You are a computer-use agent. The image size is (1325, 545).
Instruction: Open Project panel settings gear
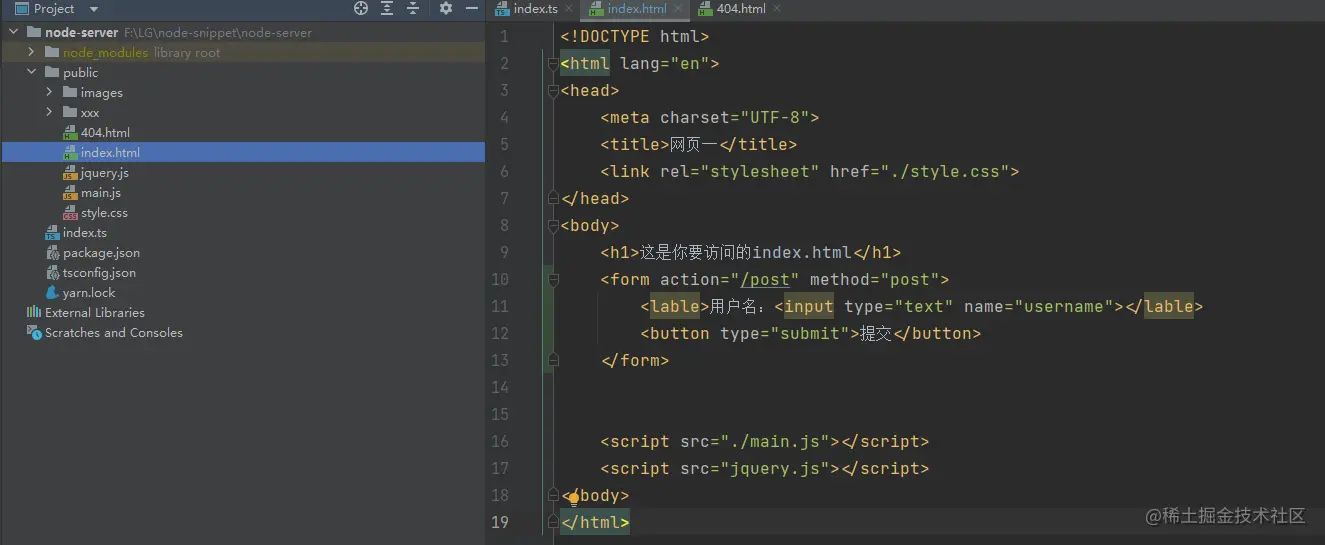coord(446,8)
